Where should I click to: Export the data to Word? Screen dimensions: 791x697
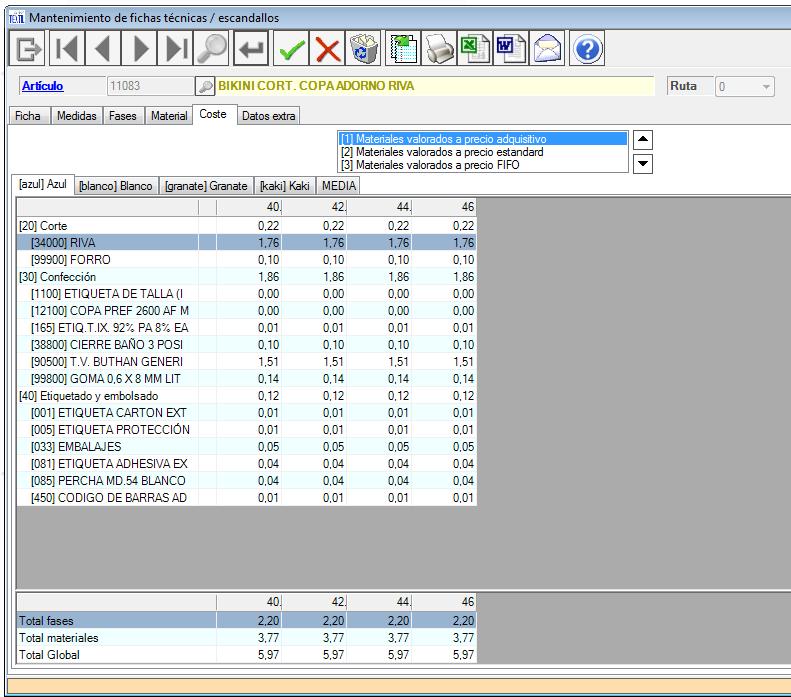[511, 49]
